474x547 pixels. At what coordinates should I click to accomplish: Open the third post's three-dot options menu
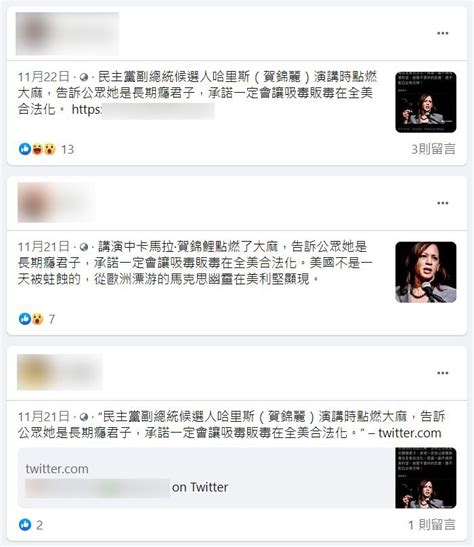pos(442,373)
